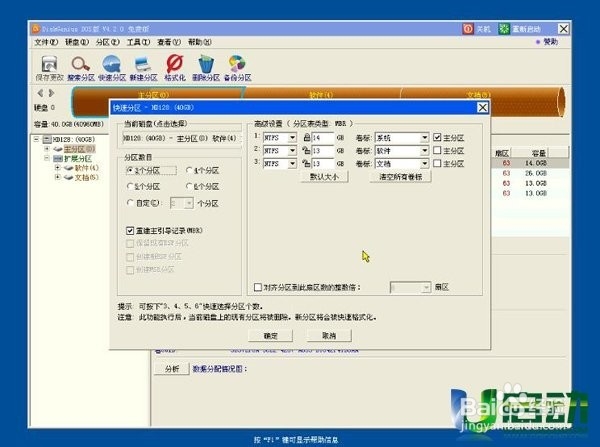
Task: Select the 3 partitions (3个分区) radio button
Action: click(x=130, y=170)
